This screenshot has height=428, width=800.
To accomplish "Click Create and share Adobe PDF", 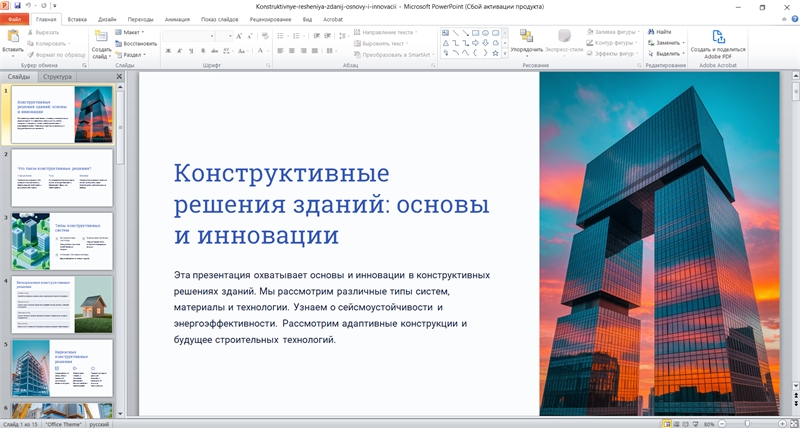I will tap(718, 44).
